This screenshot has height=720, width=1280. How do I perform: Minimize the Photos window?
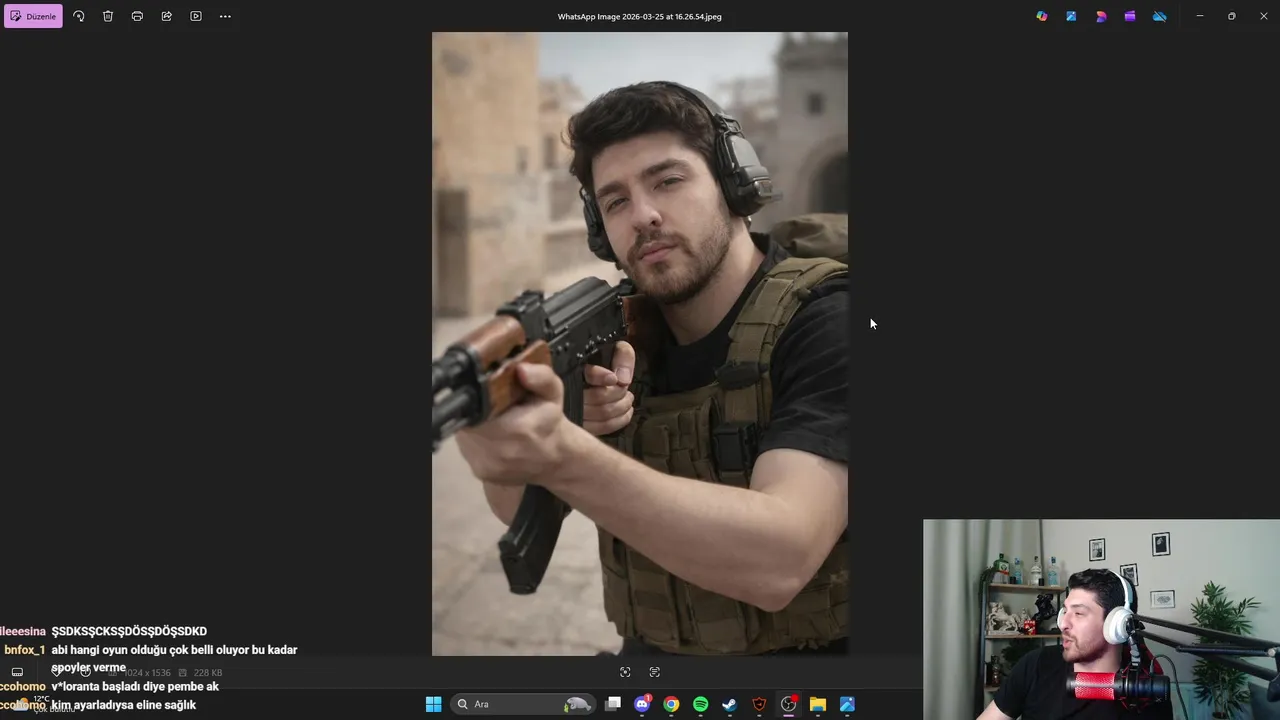(1200, 16)
